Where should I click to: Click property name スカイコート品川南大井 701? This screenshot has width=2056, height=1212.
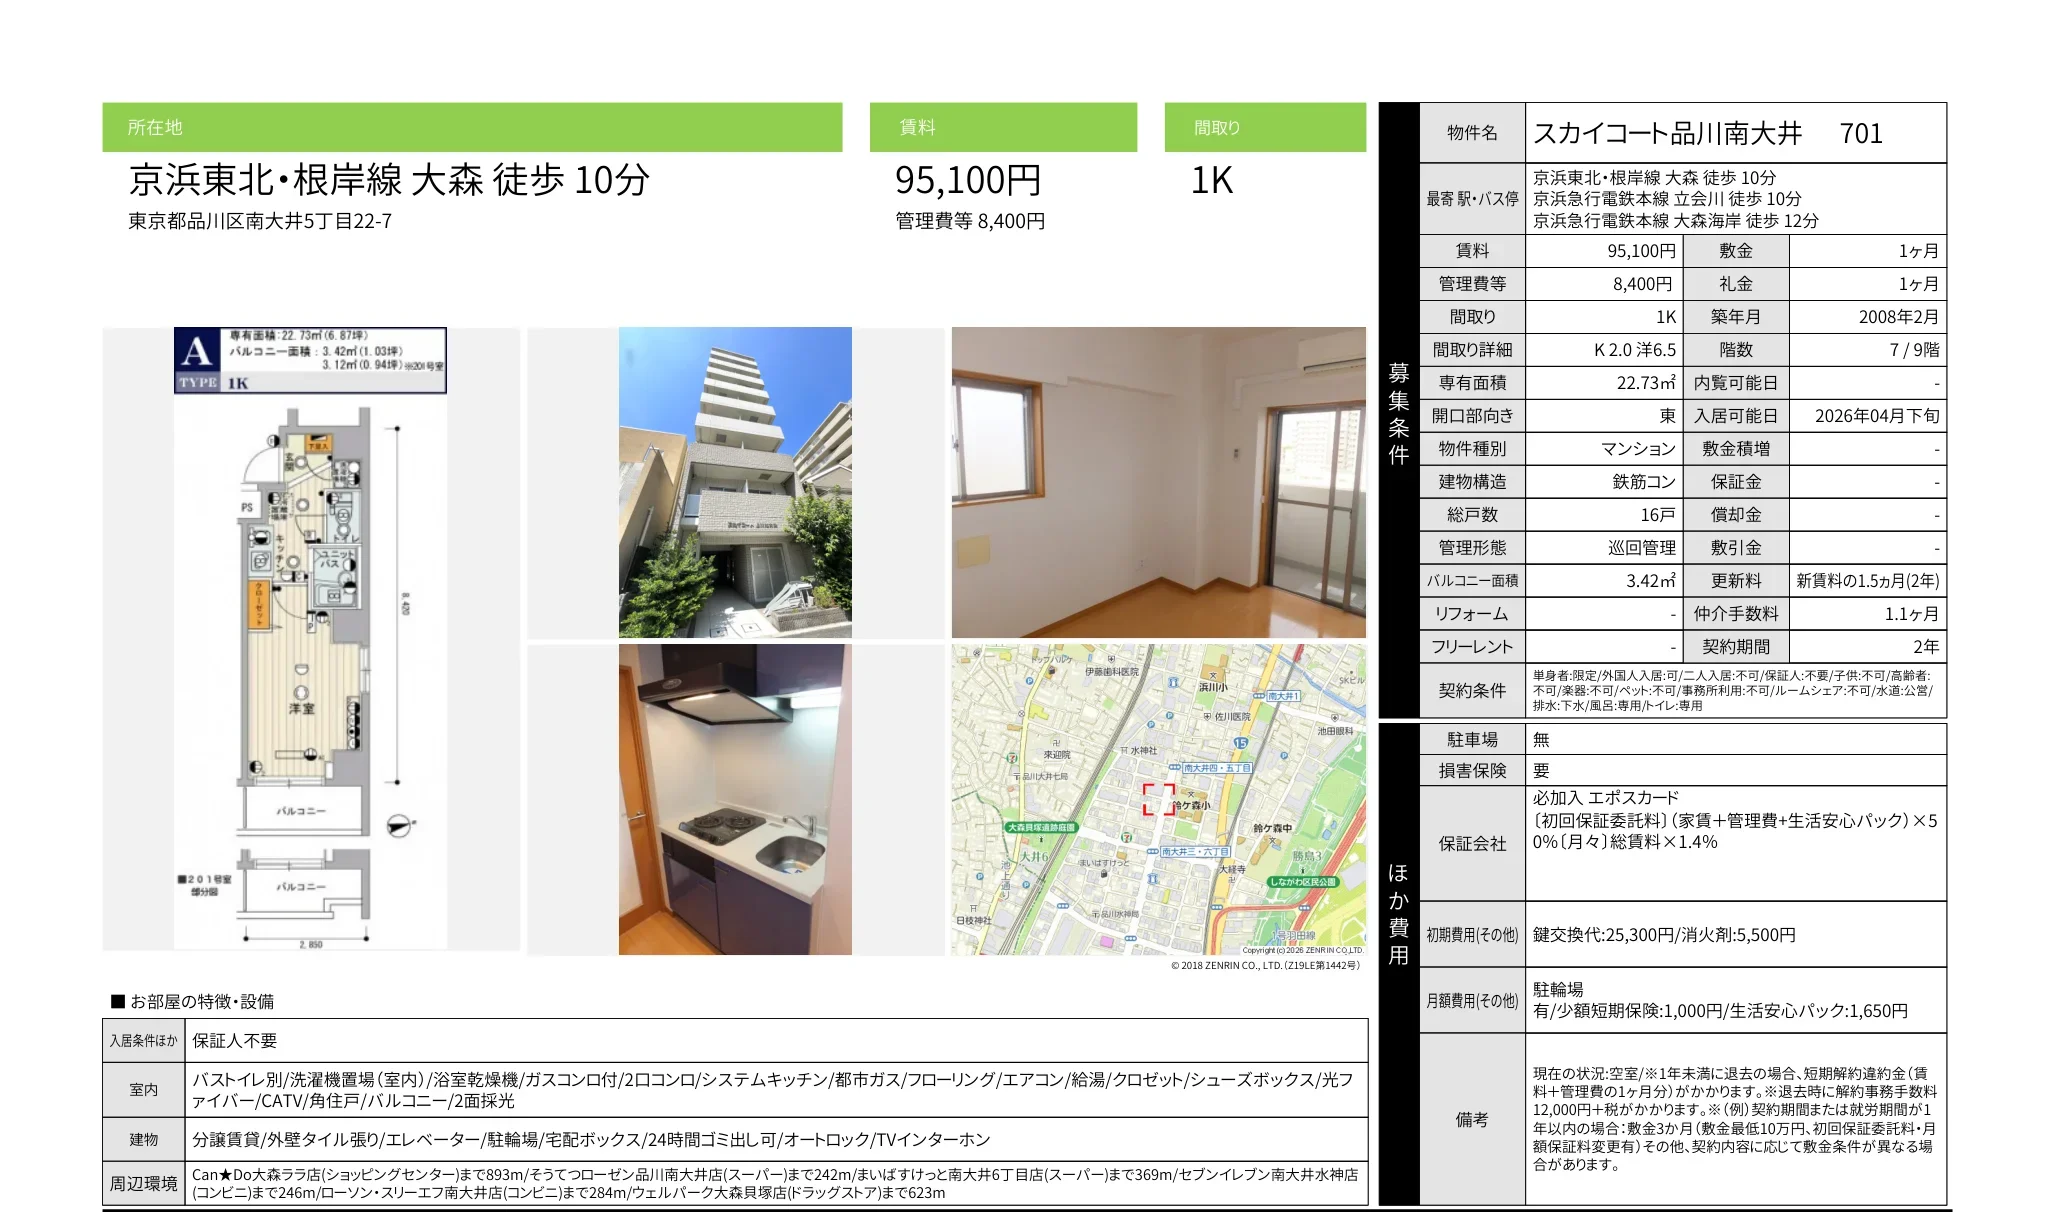tap(1707, 133)
